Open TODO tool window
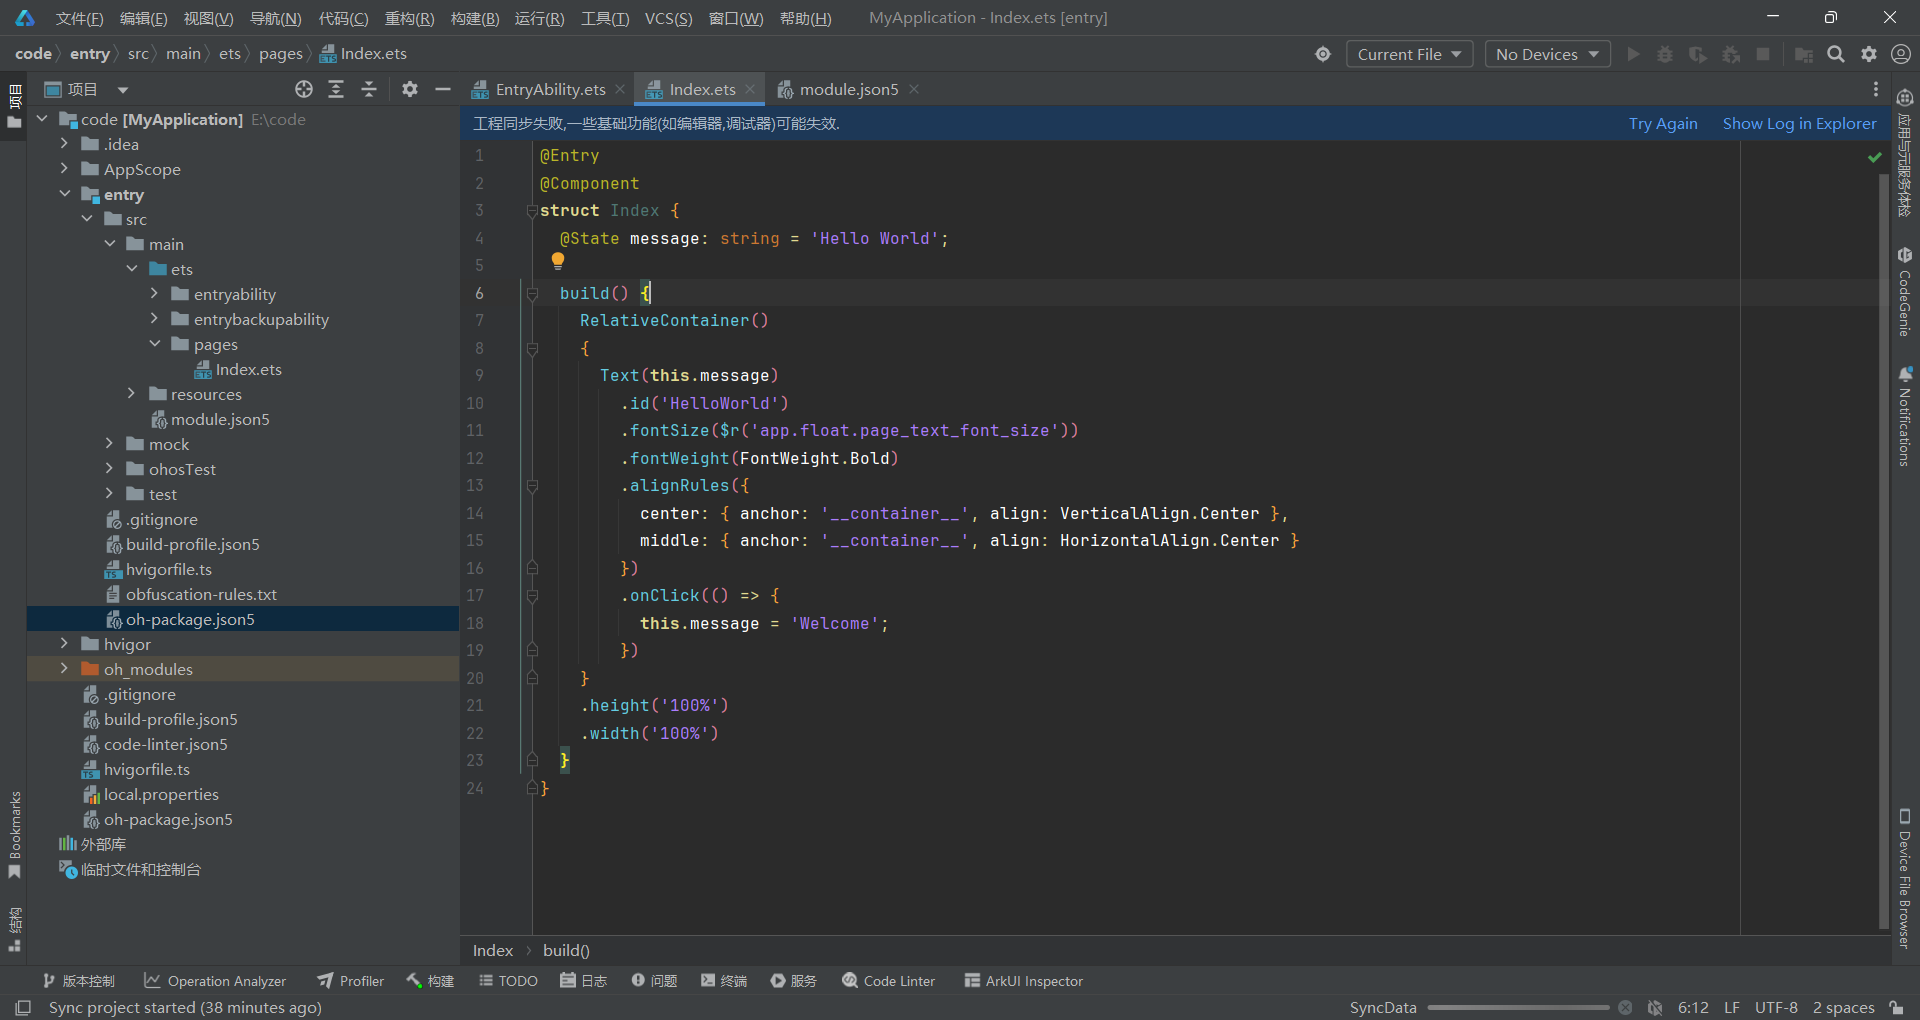 coord(509,981)
